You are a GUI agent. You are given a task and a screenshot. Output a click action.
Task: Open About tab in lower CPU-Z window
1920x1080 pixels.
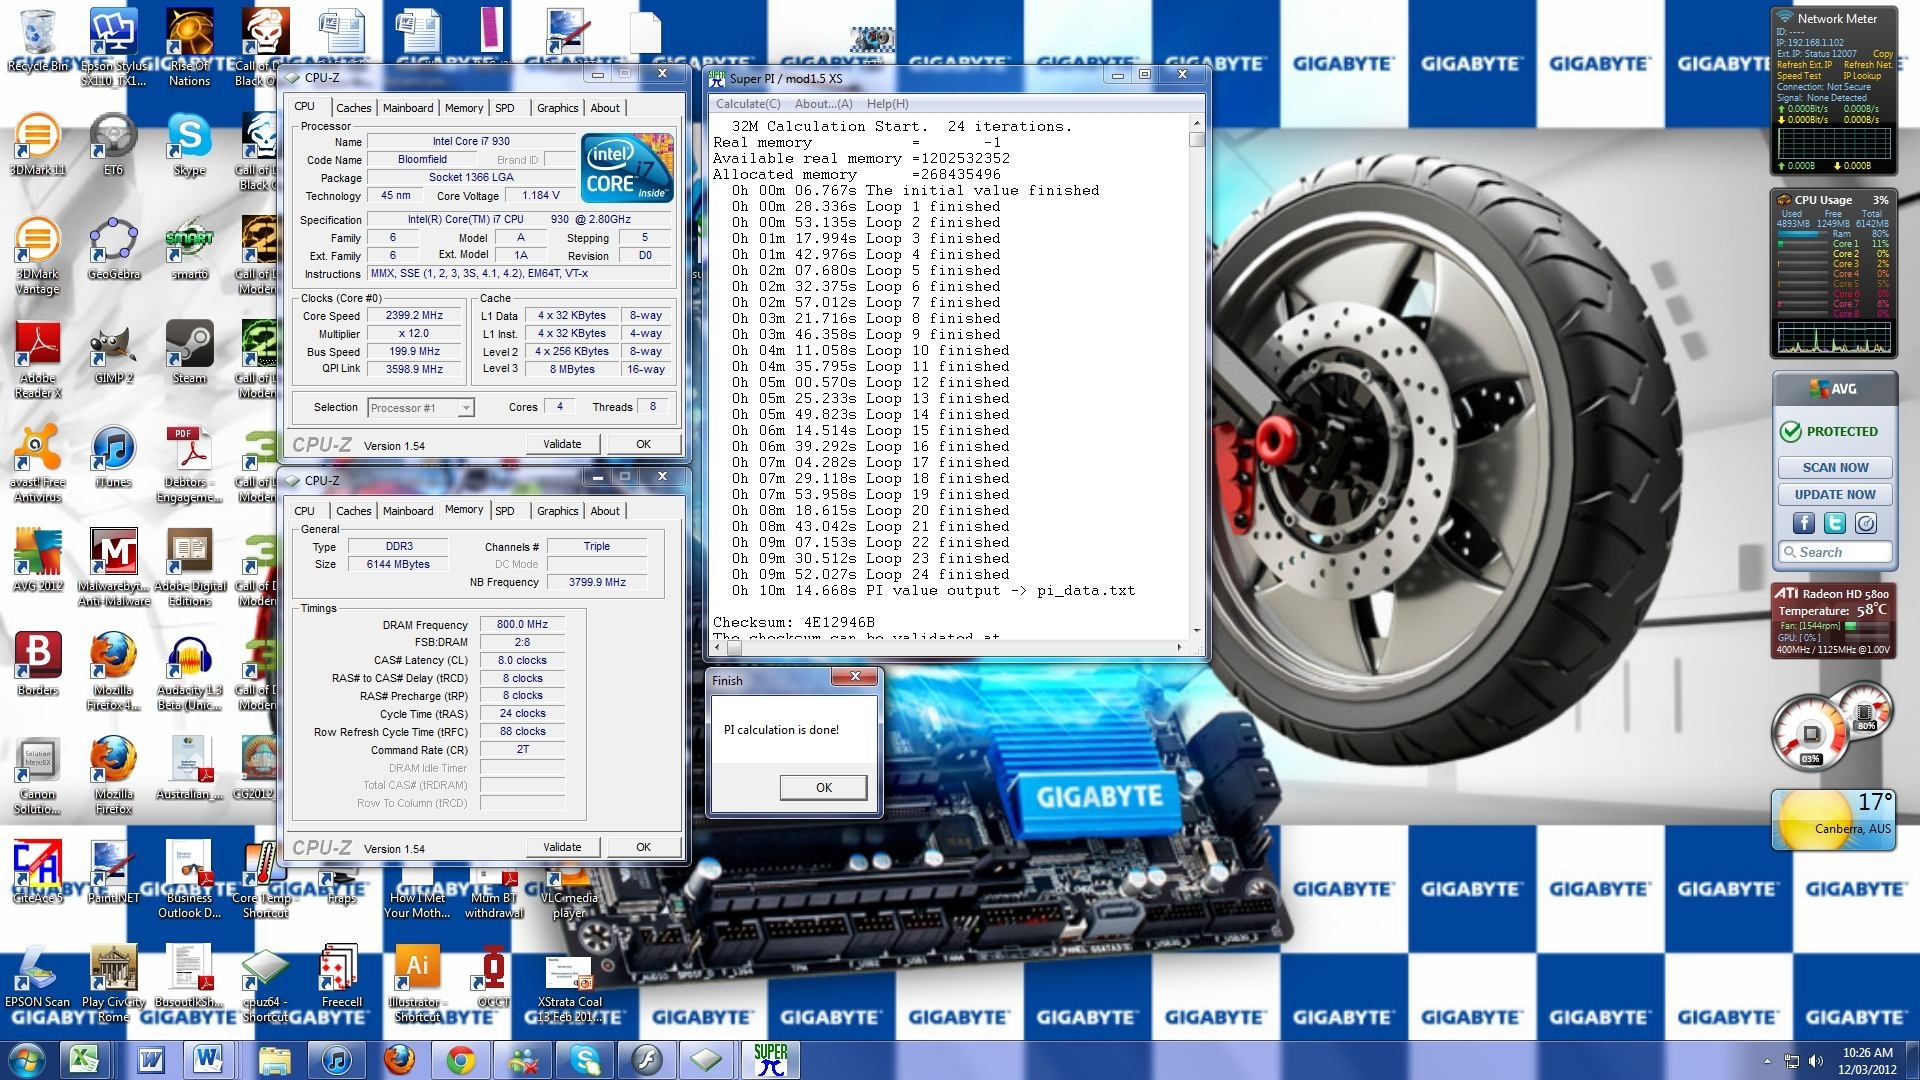(605, 511)
